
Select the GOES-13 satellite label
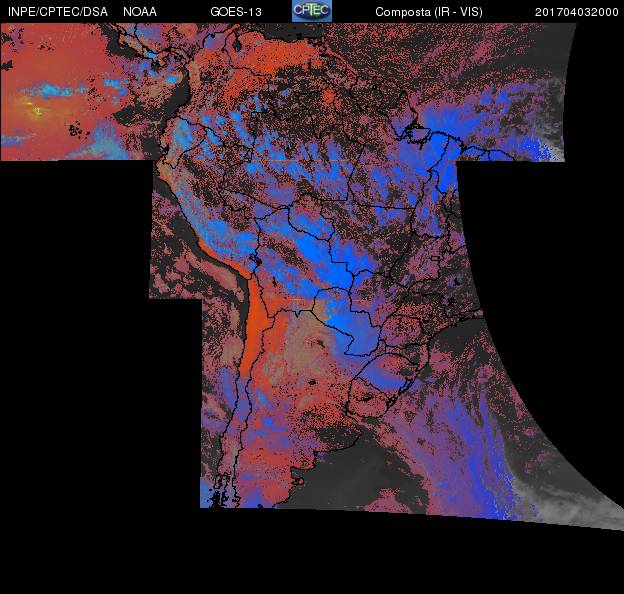click(x=236, y=12)
